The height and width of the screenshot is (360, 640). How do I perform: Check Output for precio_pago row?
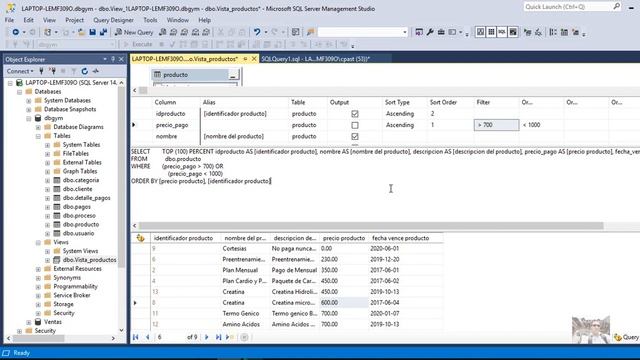coord(355,125)
